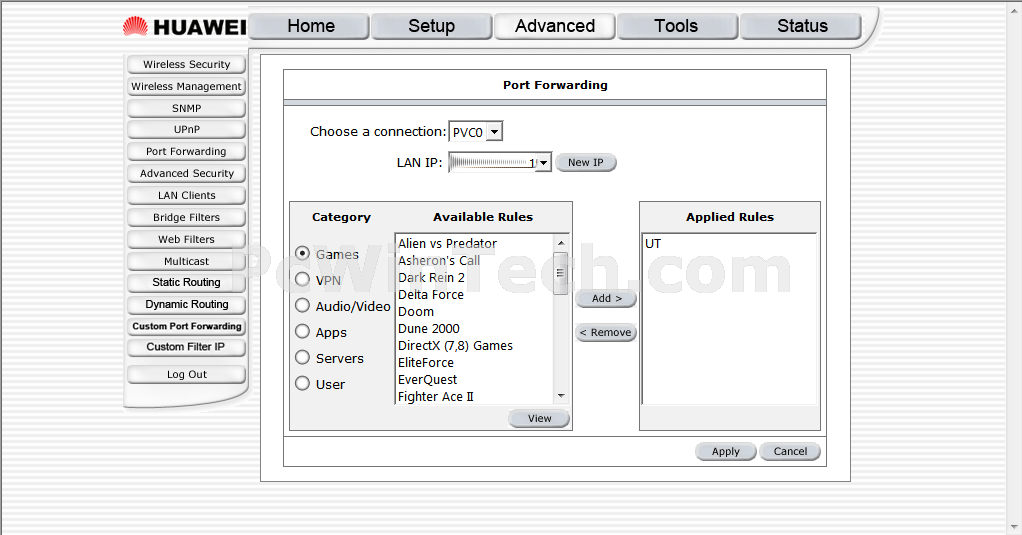Select Dune 2000 rule
Viewport: 1022px width, 535px height.
(474, 328)
